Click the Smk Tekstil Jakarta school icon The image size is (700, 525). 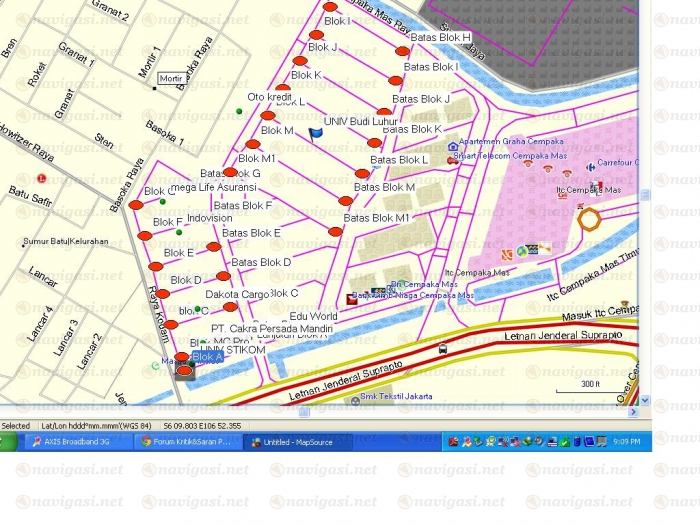coord(356,397)
